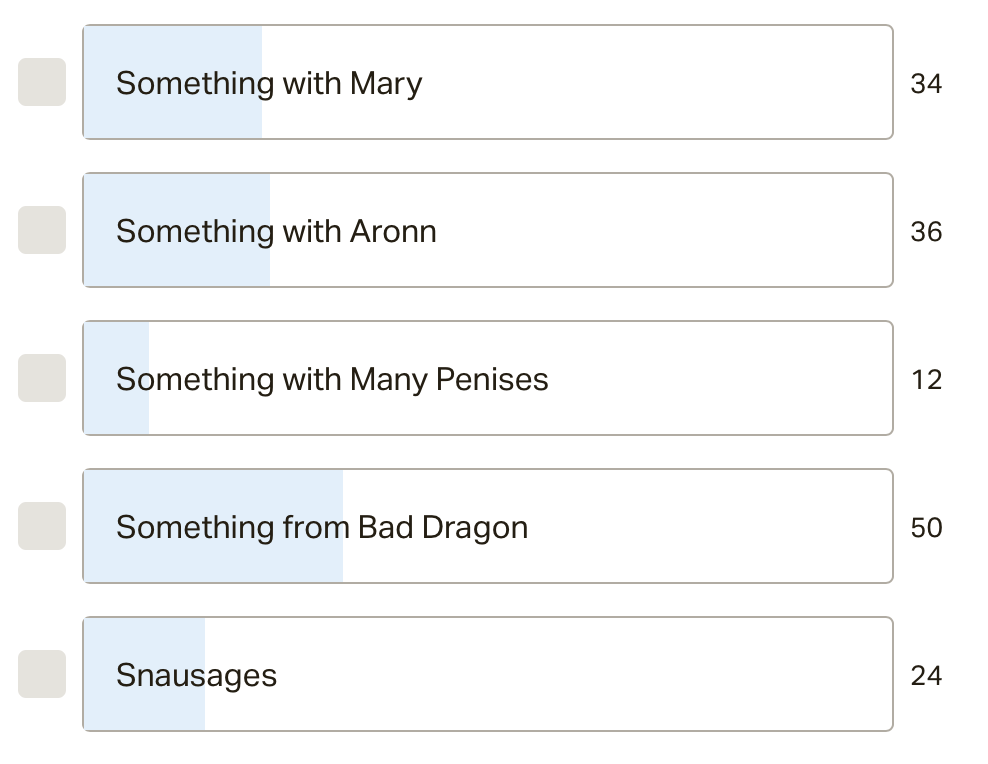Click the 24 vote count beside Snausages
988x764 pixels.
tap(926, 676)
